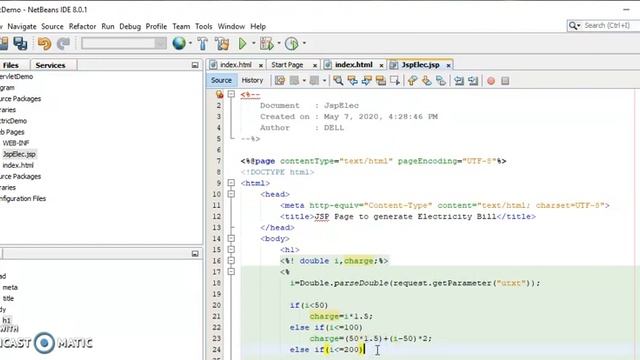Viewport: 640px width, 360px height.
Task: Open the Team menu
Action: 181,26
